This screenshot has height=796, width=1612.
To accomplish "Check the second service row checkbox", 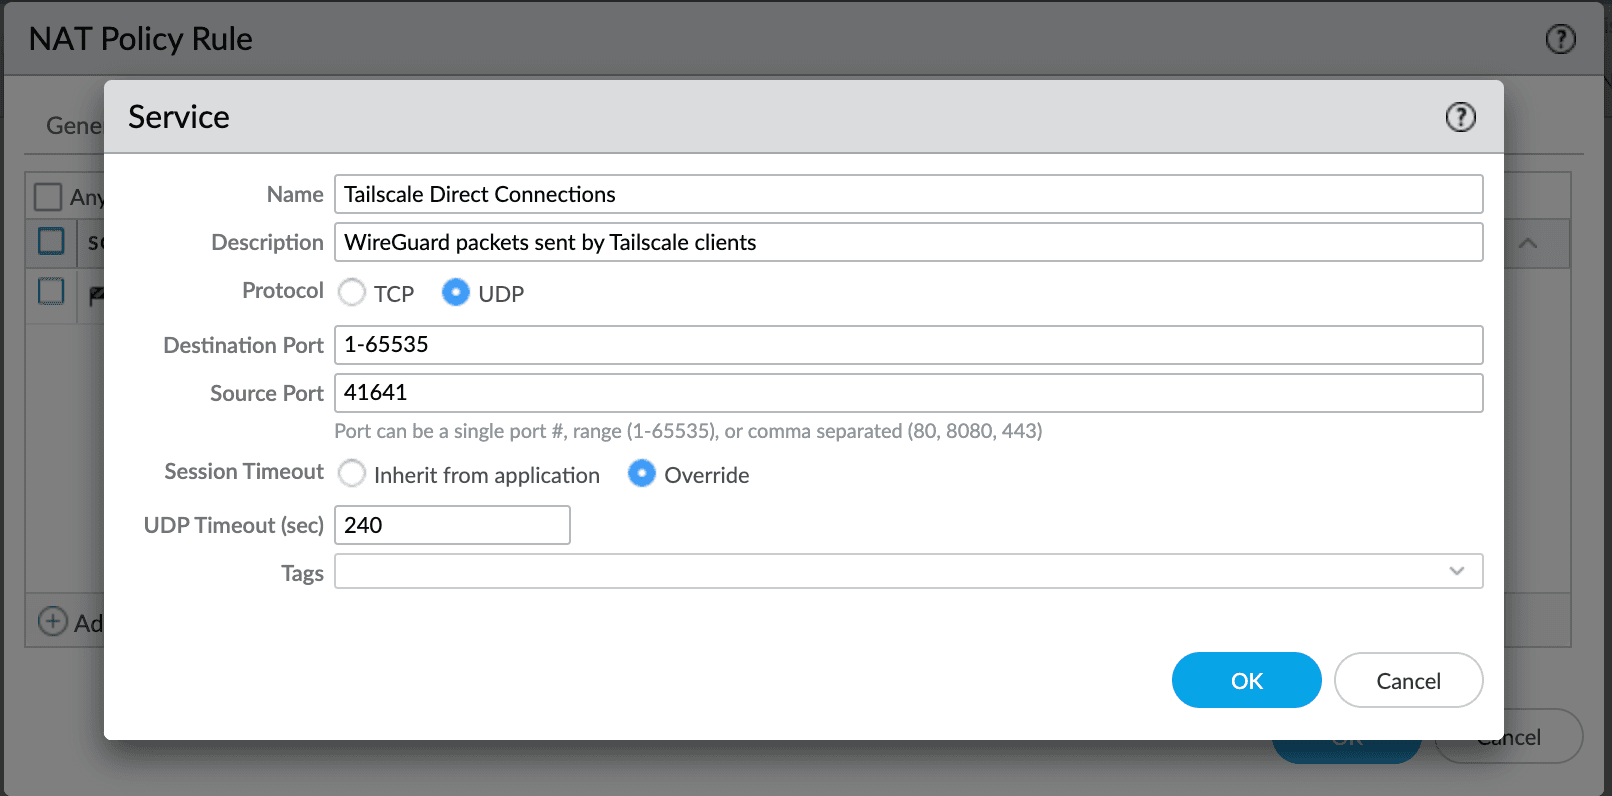I will 51,291.
